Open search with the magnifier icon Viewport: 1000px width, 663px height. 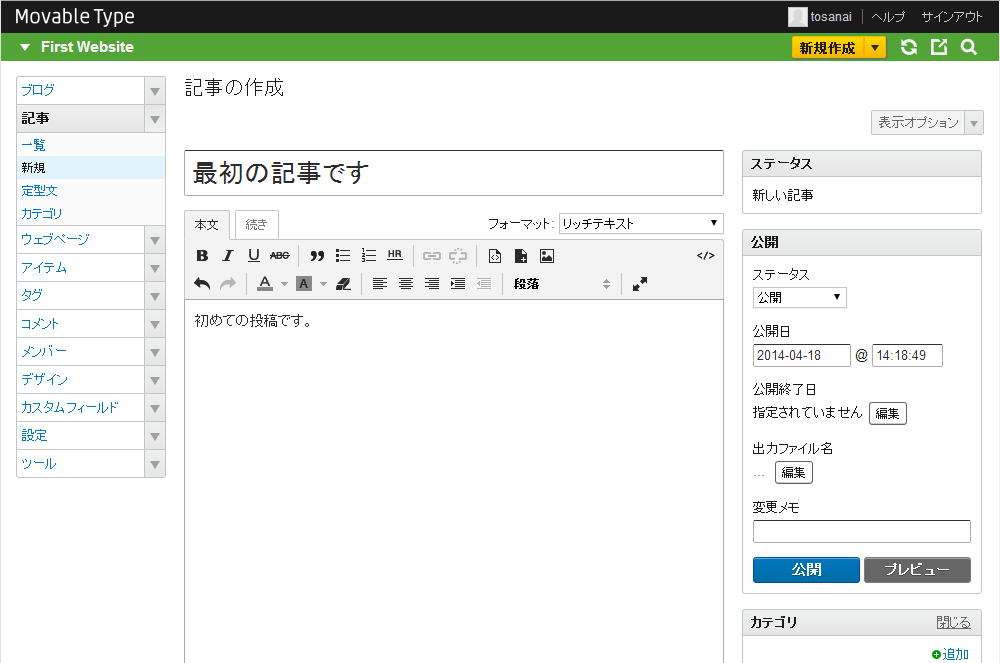[968, 47]
